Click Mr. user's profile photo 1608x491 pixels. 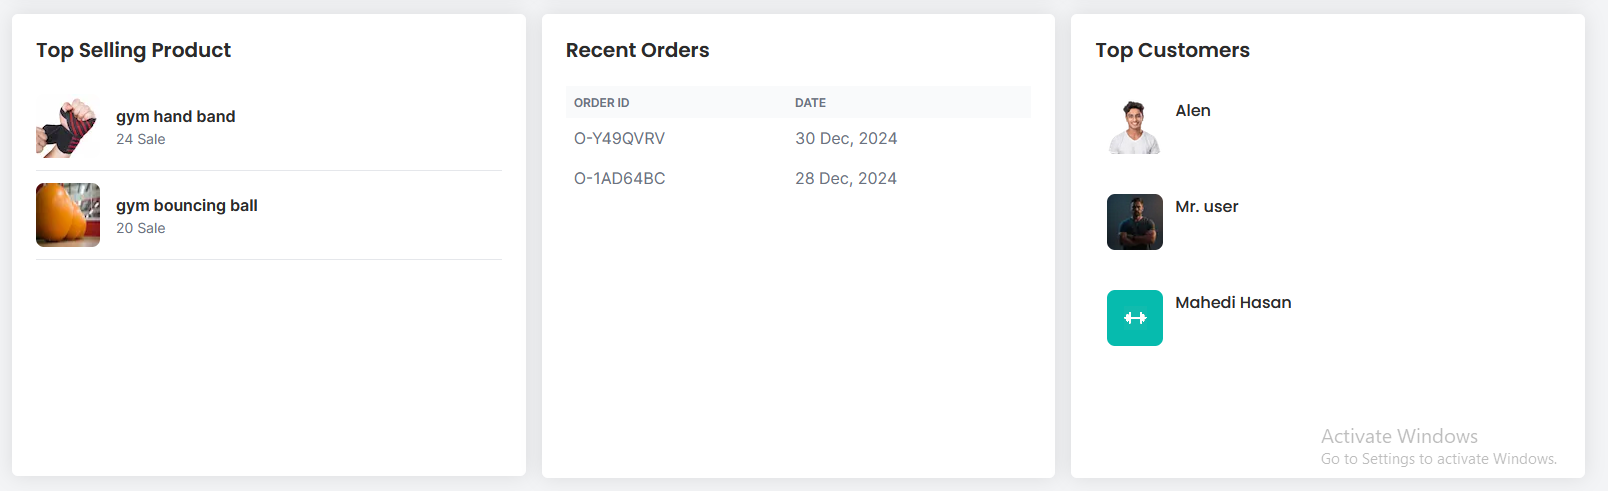tap(1134, 222)
